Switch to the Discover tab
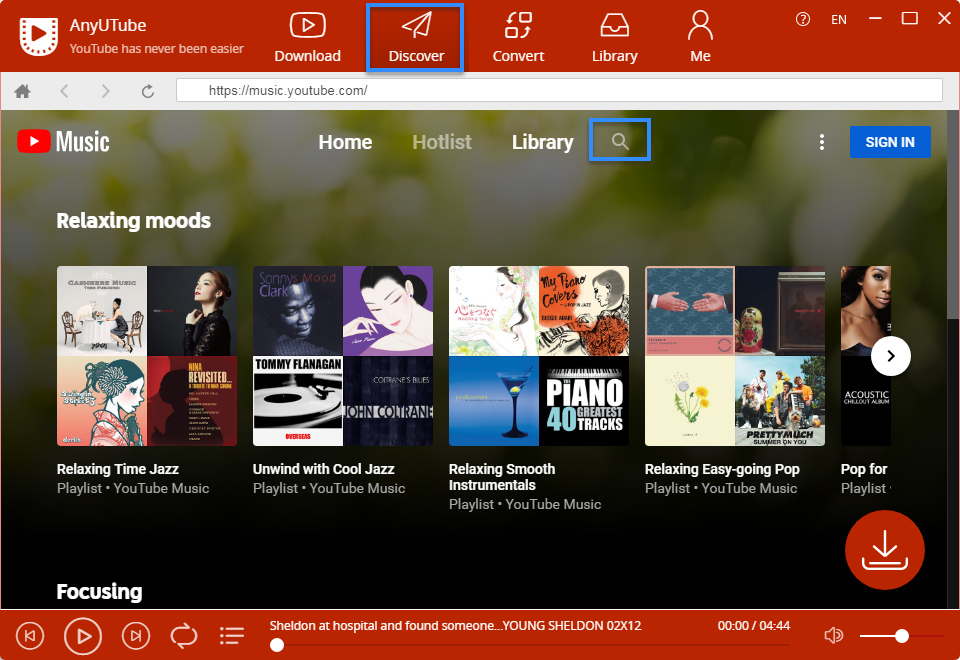960x660 pixels. coord(416,38)
